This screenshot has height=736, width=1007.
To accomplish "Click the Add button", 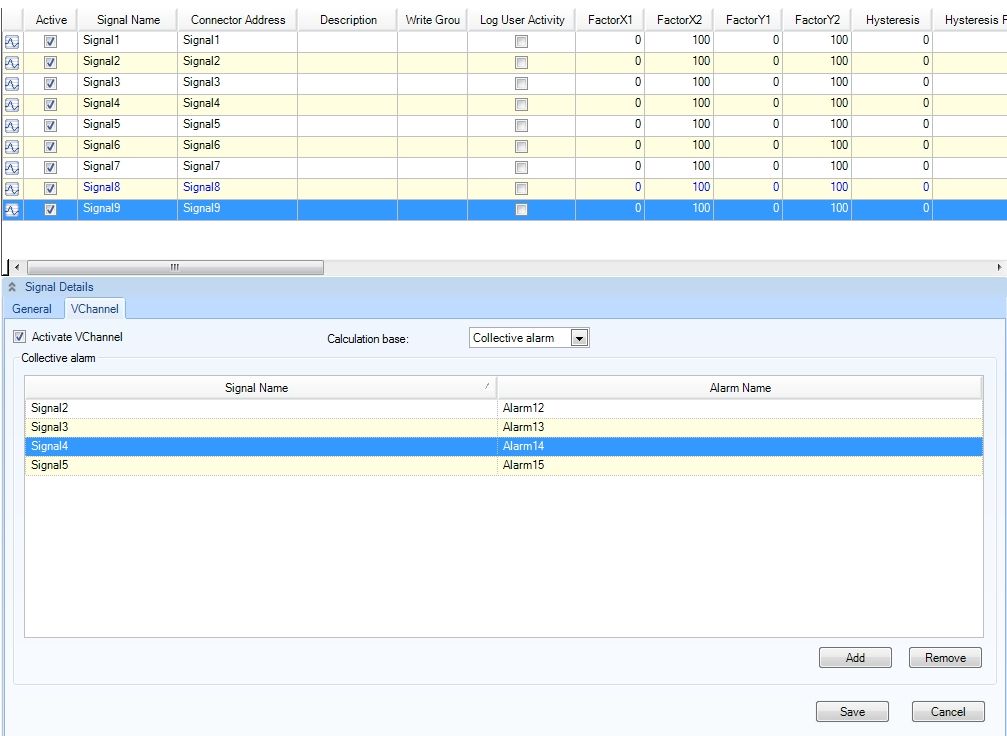I will point(855,658).
